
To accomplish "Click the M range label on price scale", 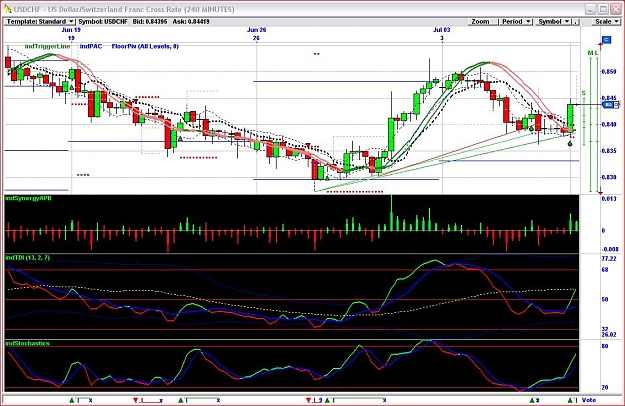I will pos(590,53).
